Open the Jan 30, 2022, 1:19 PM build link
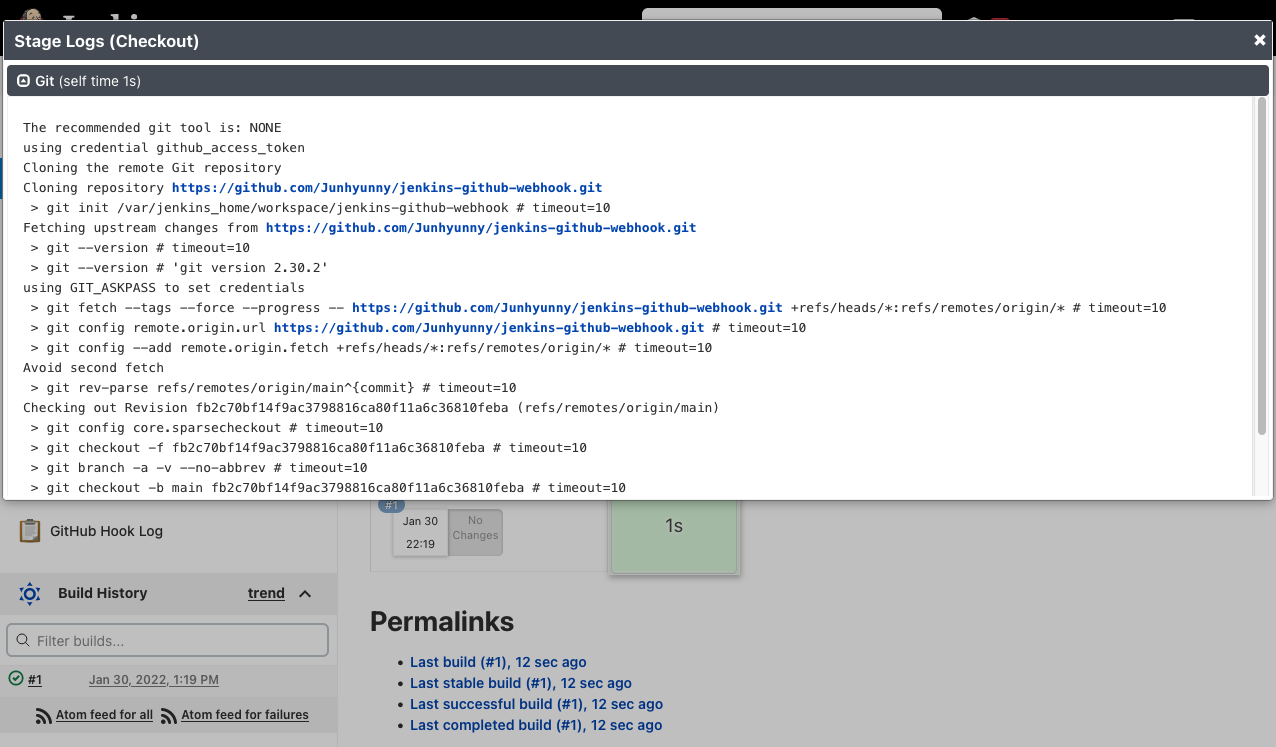Image resolution: width=1276 pixels, height=747 pixels. point(154,680)
